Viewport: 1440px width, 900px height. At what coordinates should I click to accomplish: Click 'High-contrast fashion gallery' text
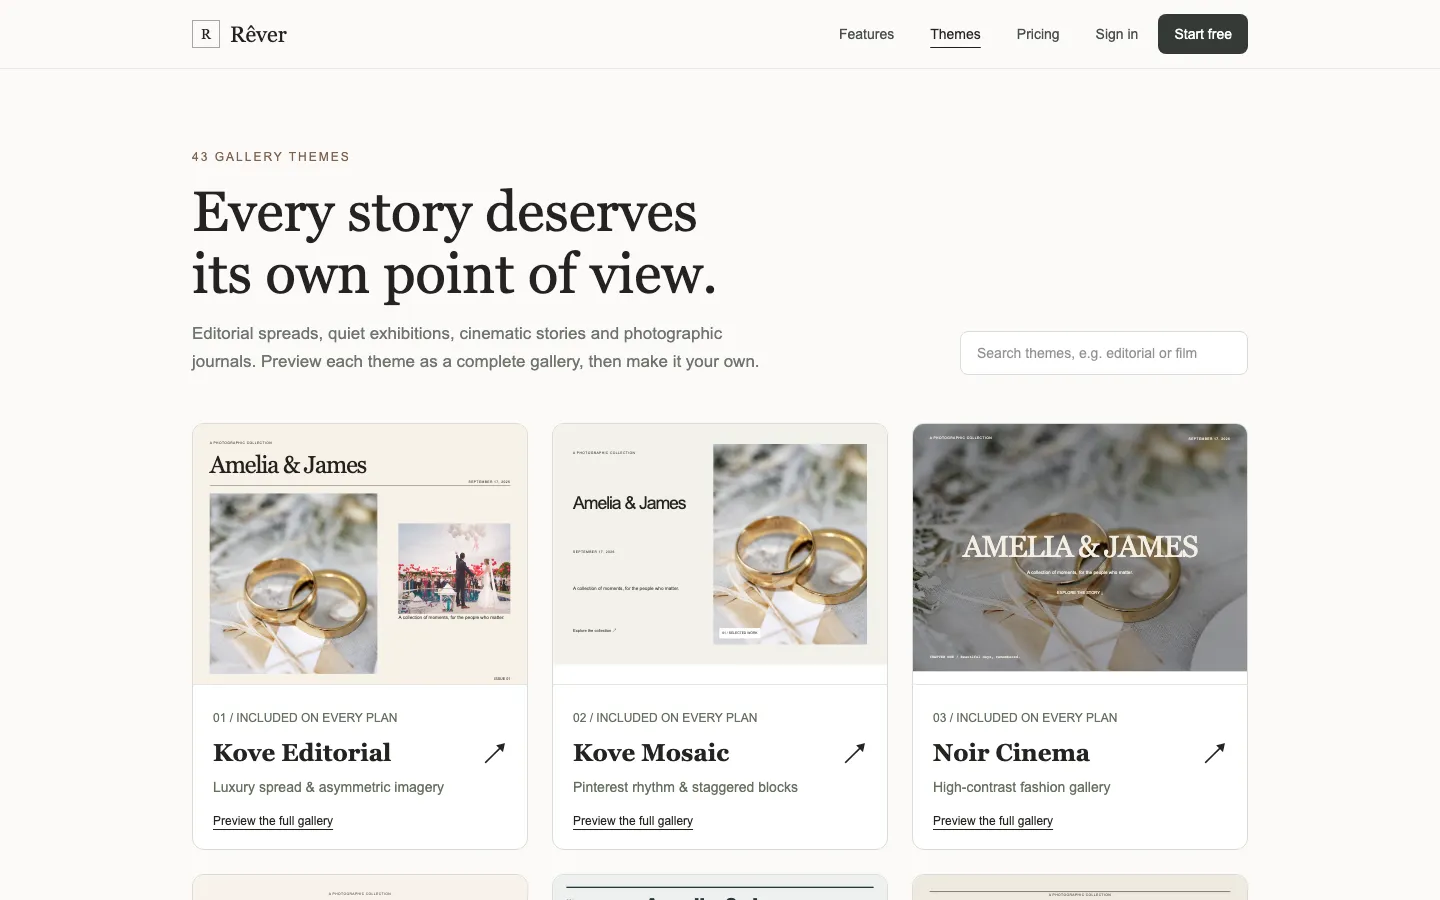point(1021,787)
